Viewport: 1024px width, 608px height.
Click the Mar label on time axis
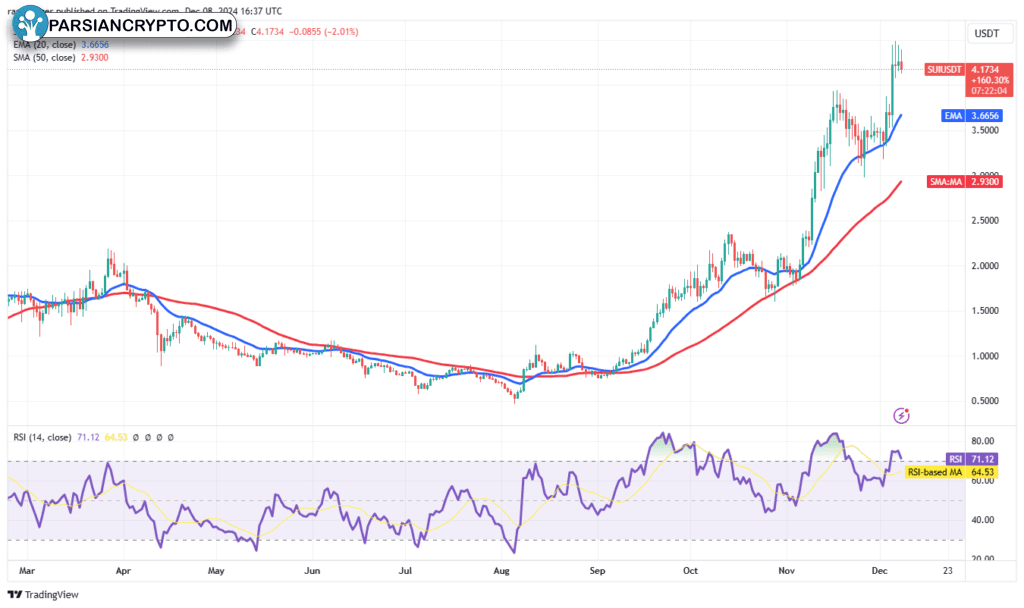coord(27,570)
